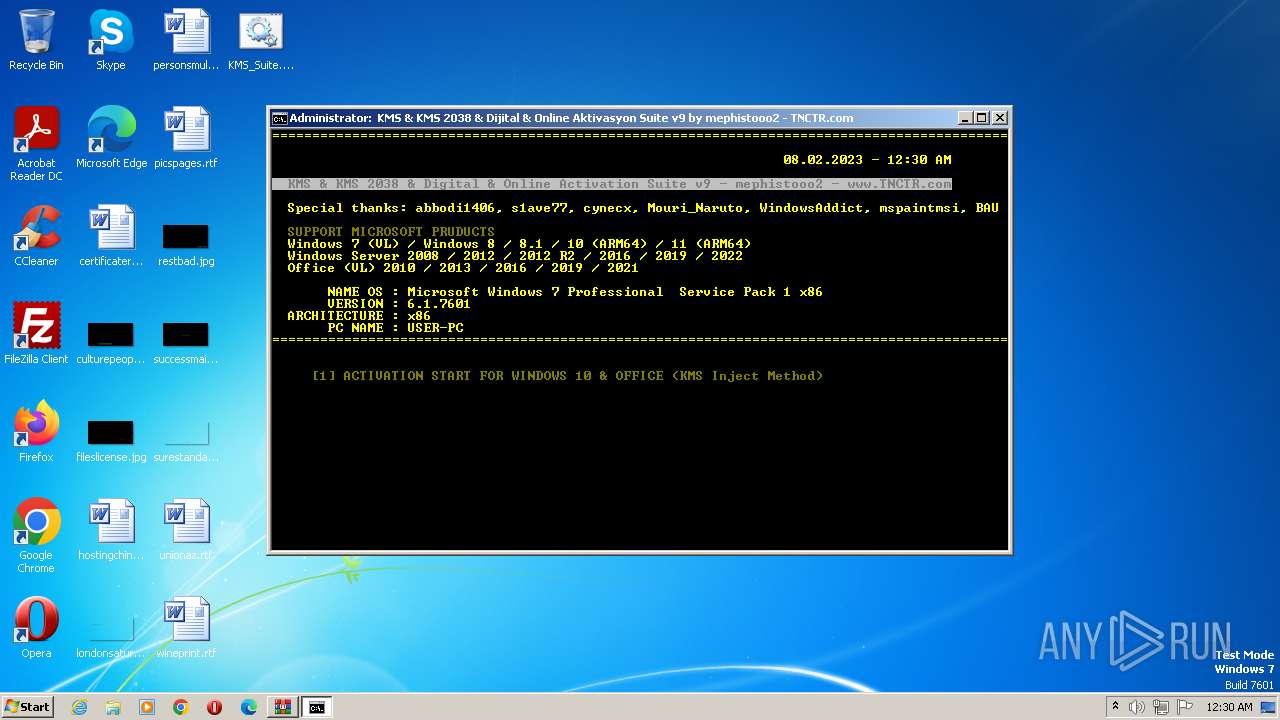Open Internet Explorer from the taskbar
Screen dimensions: 1280x720
79,707
